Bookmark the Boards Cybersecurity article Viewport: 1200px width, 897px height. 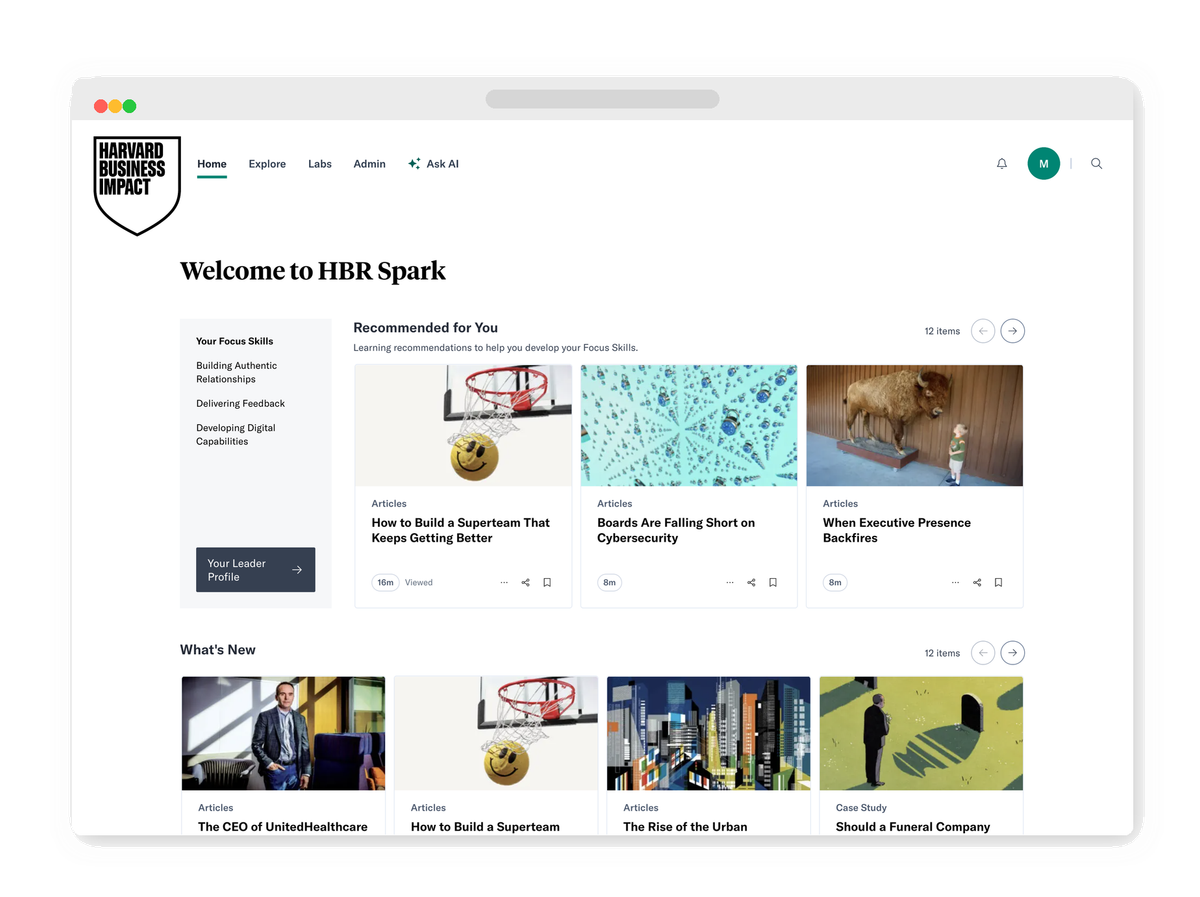pos(773,582)
